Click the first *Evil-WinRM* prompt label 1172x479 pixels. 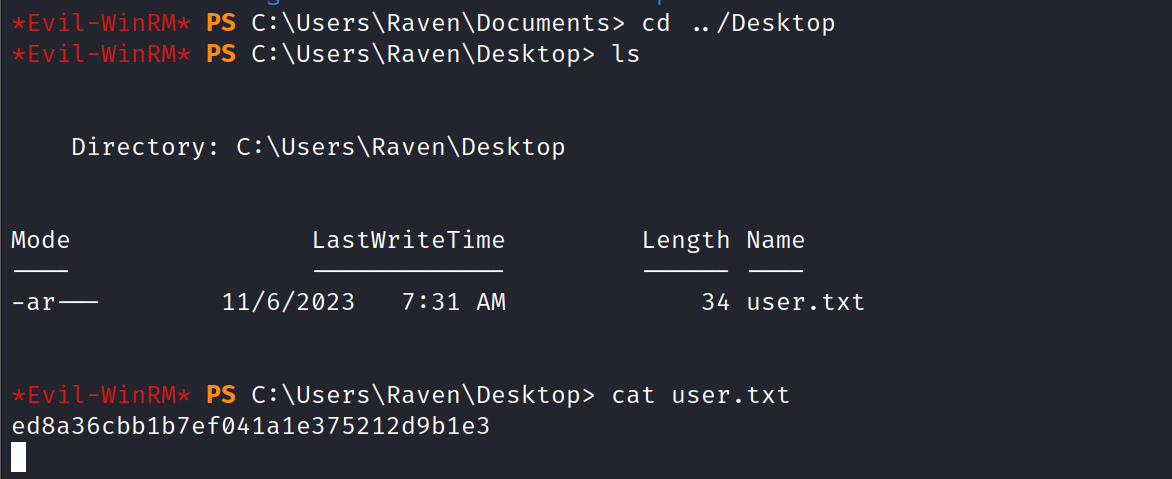pyautogui.click(x=101, y=23)
